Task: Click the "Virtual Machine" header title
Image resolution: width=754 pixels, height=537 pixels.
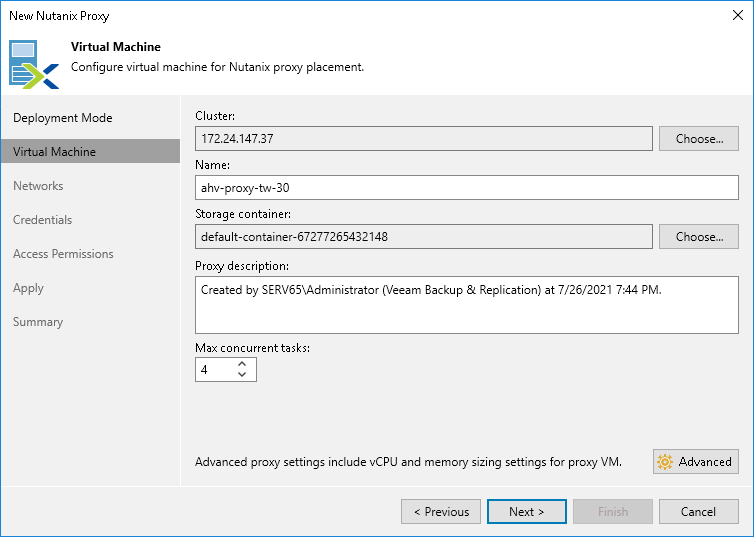Action: [x=116, y=47]
